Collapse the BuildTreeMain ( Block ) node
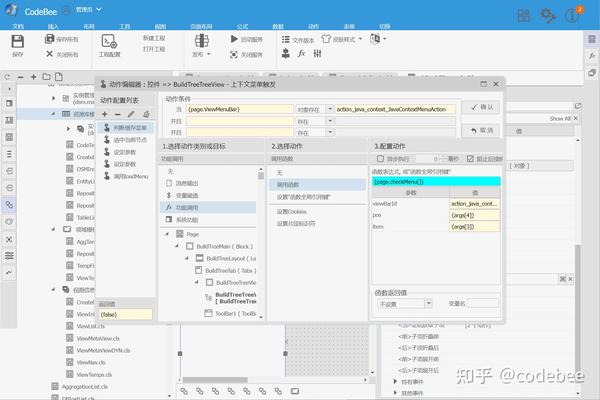The width and height of the screenshot is (600, 400). (177, 246)
